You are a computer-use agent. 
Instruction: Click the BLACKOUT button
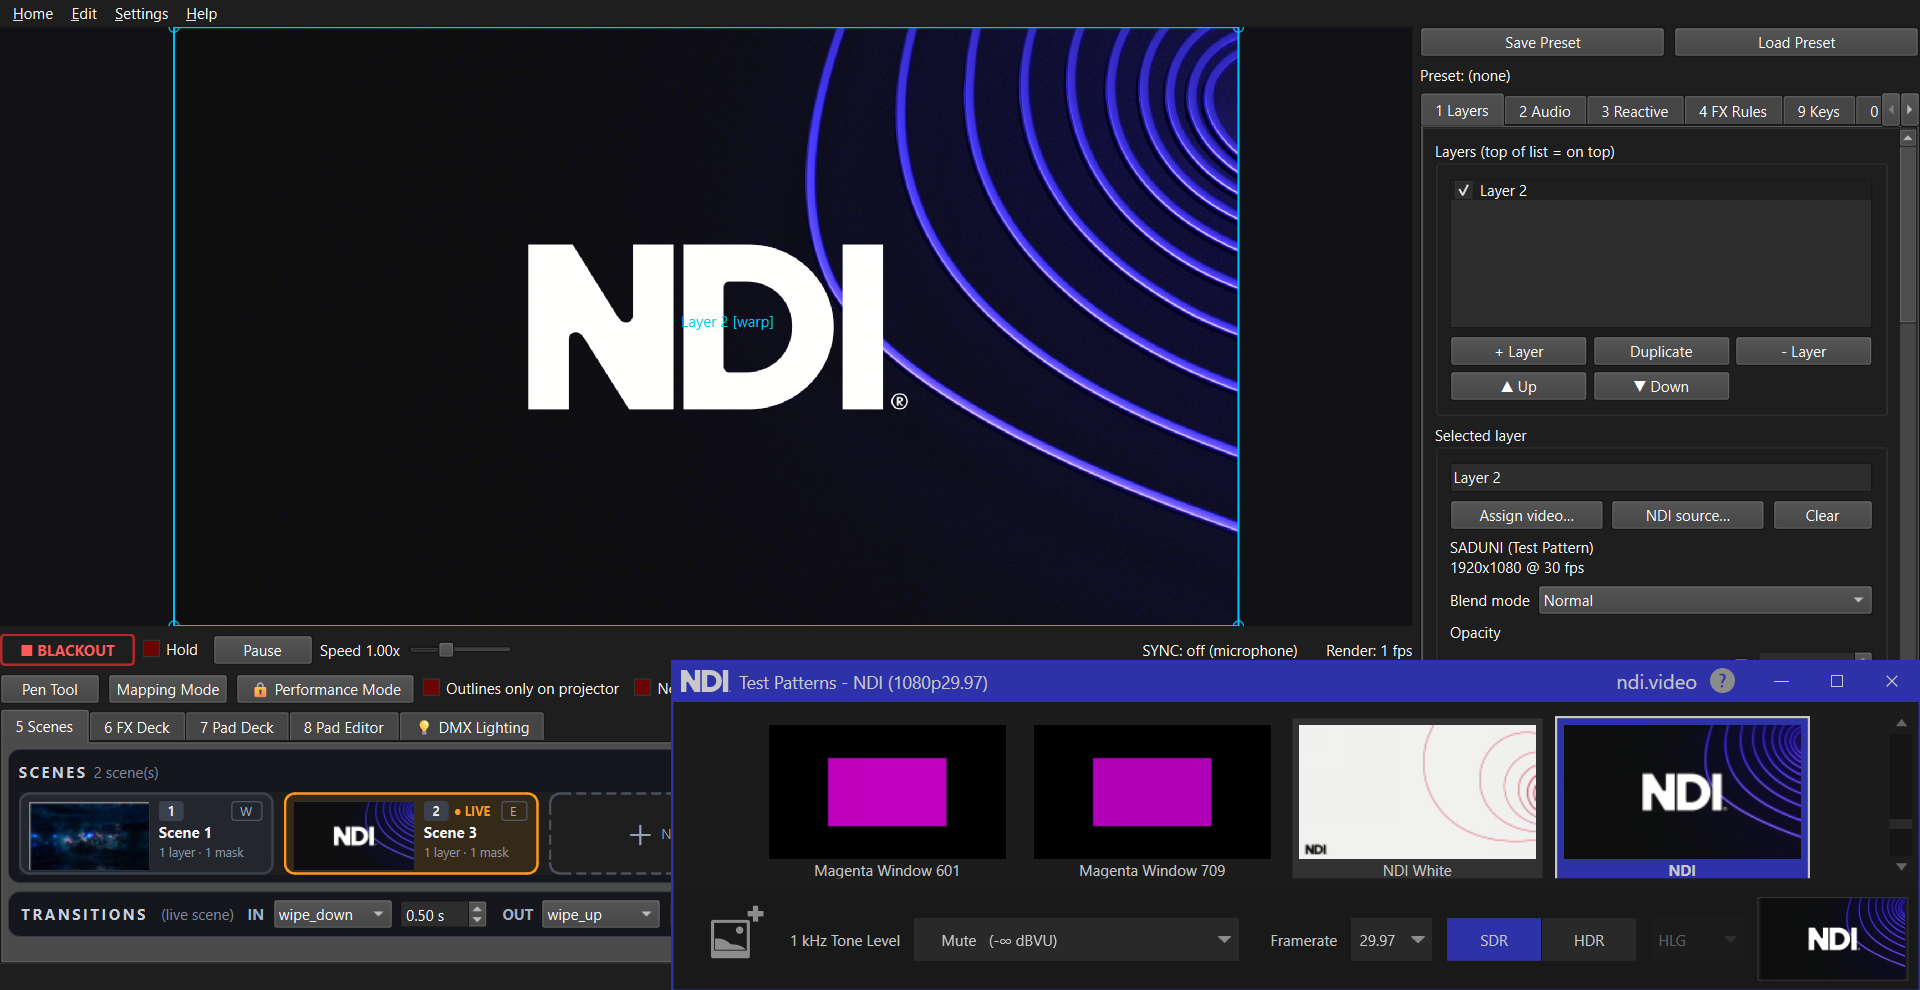[x=68, y=650]
